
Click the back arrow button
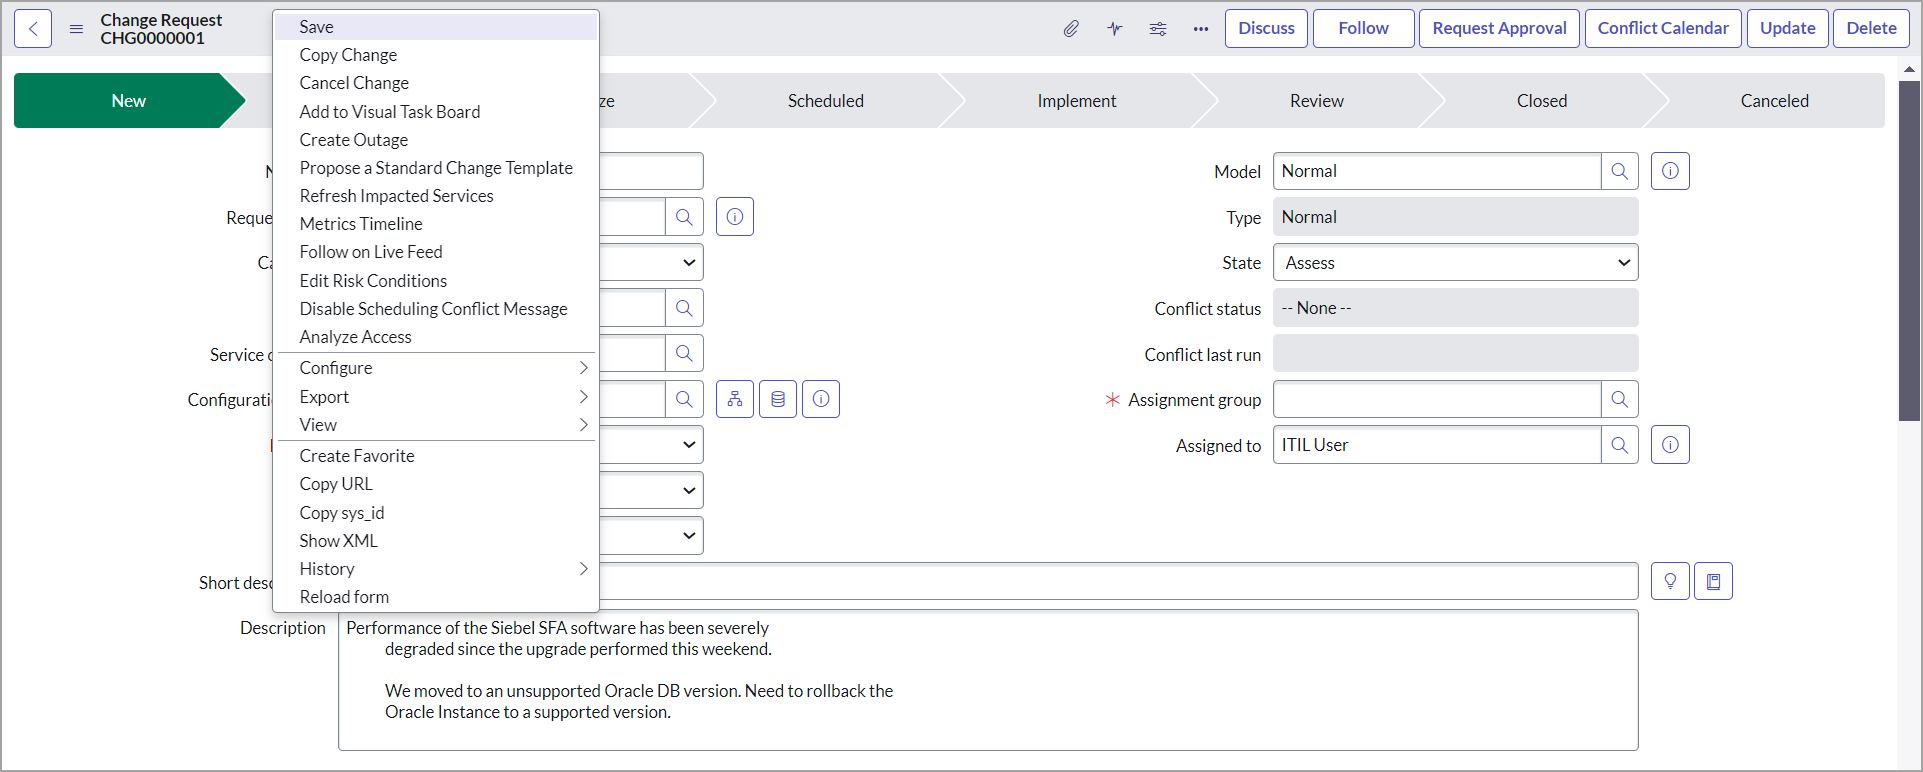point(33,29)
